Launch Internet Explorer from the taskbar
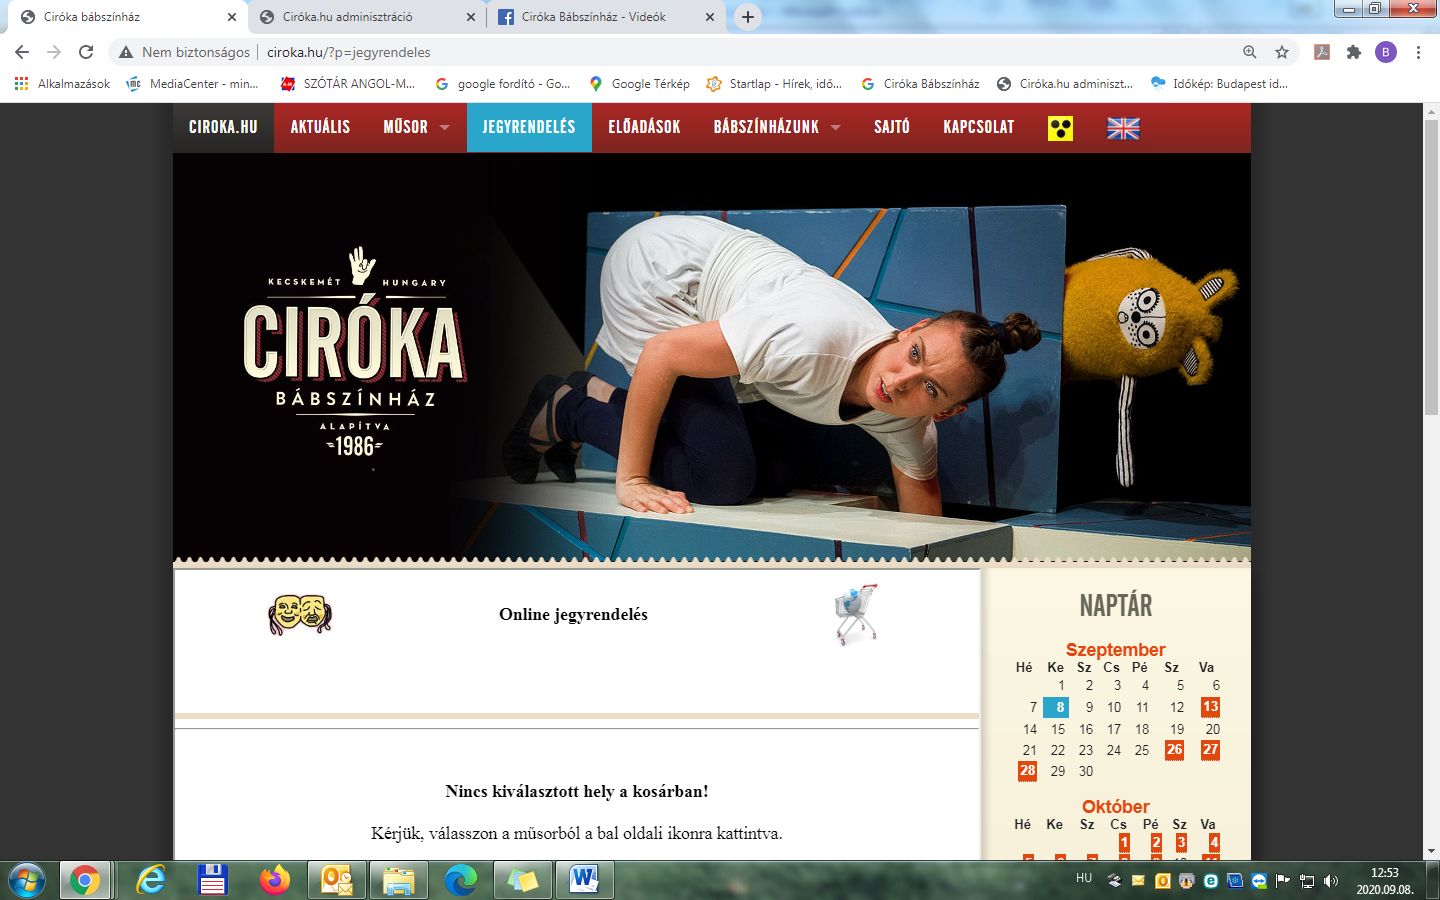Screen dimensions: 1440x900 tap(151, 881)
